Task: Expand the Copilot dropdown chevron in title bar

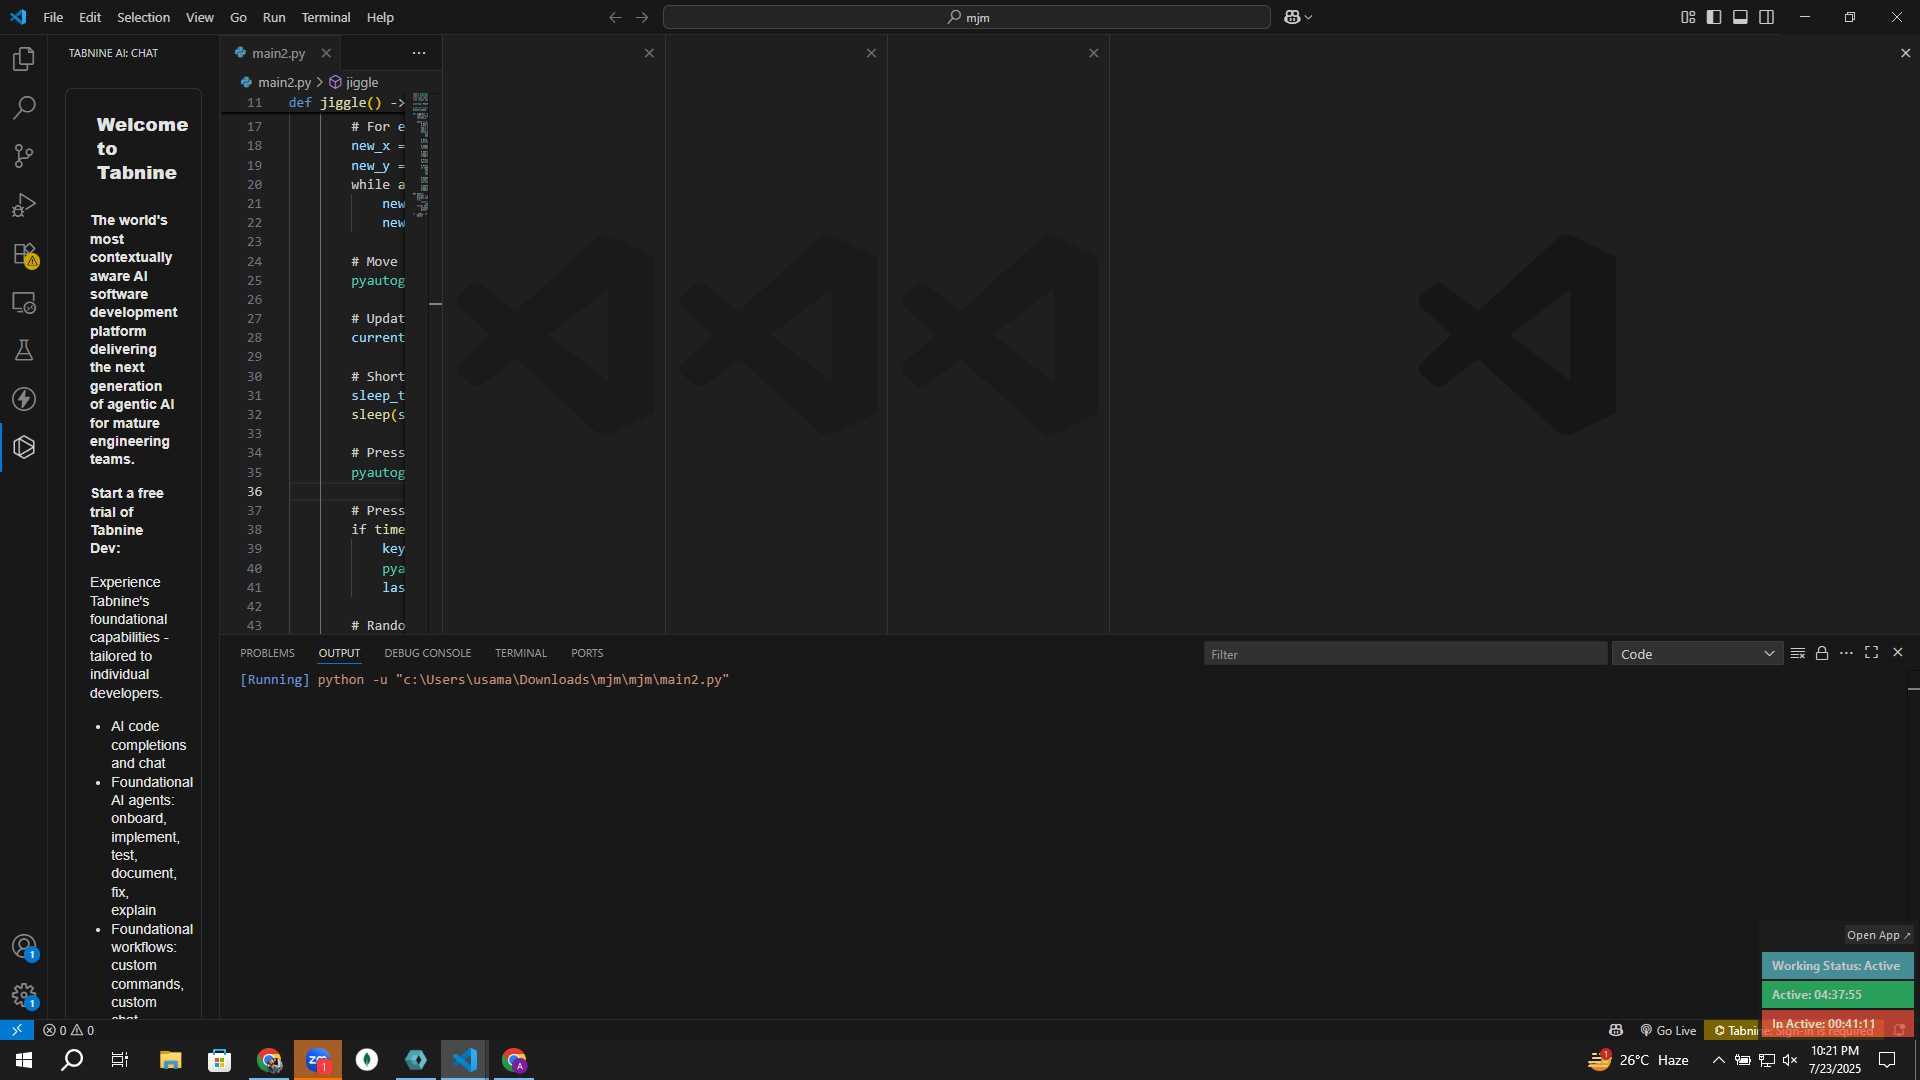Action: coord(1308,17)
